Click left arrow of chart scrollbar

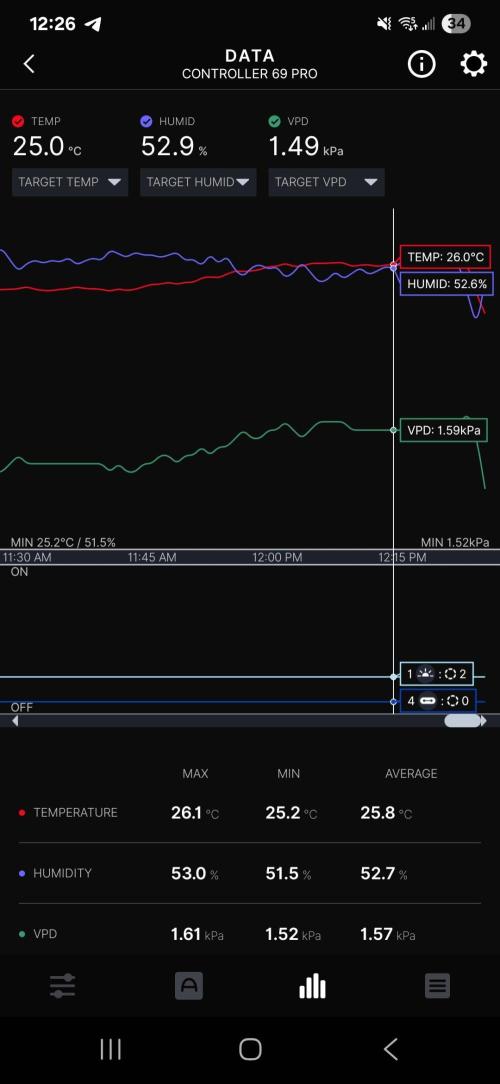point(15,721)
